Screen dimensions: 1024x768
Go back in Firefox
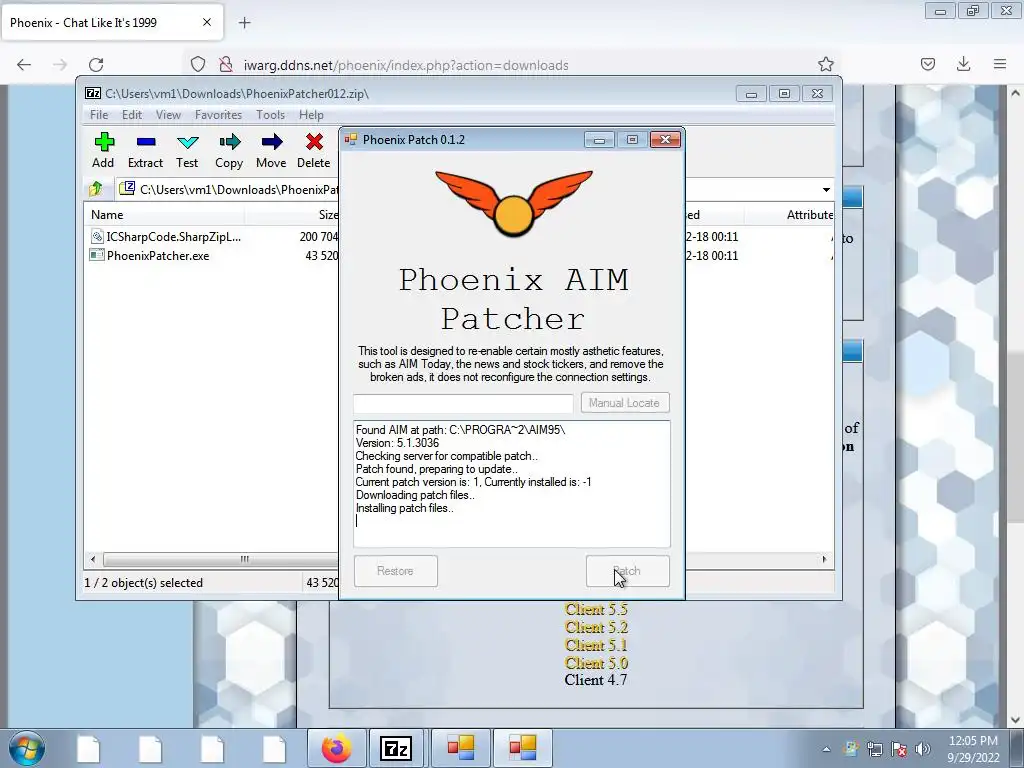click(24, 65)
